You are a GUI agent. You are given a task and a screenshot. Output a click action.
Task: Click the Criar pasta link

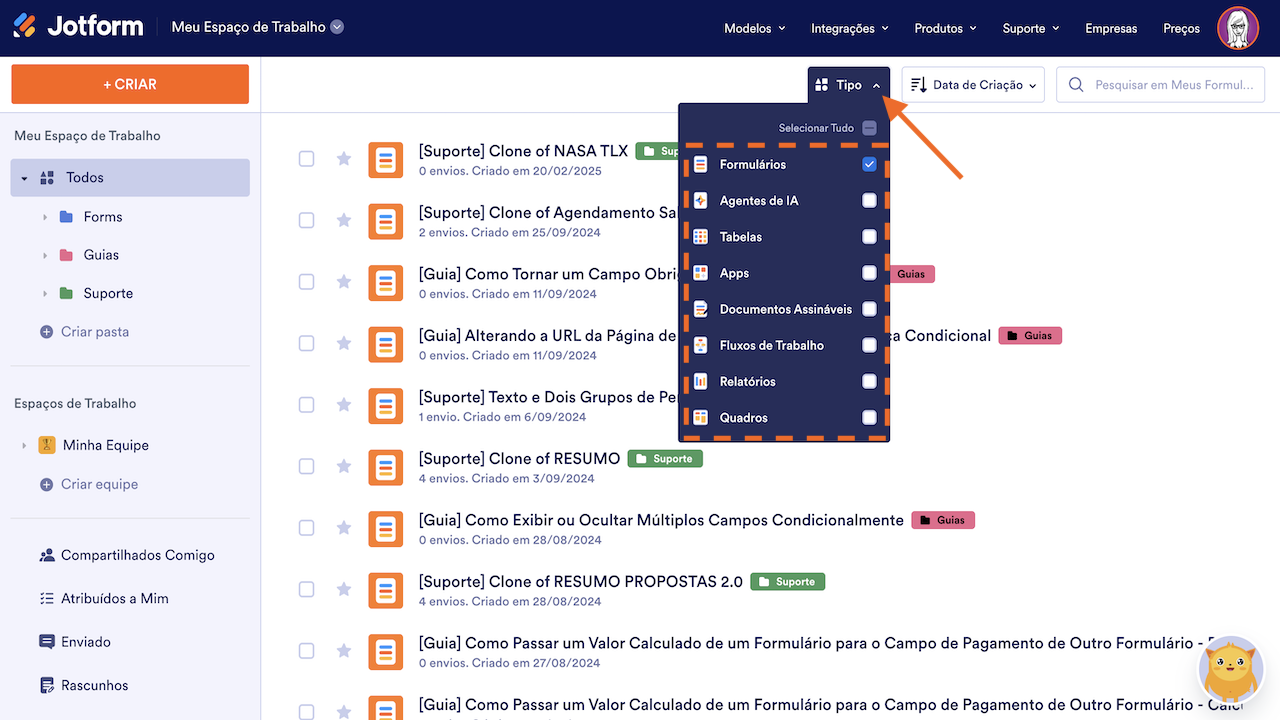pyautogui.click(x=95, y=332)
